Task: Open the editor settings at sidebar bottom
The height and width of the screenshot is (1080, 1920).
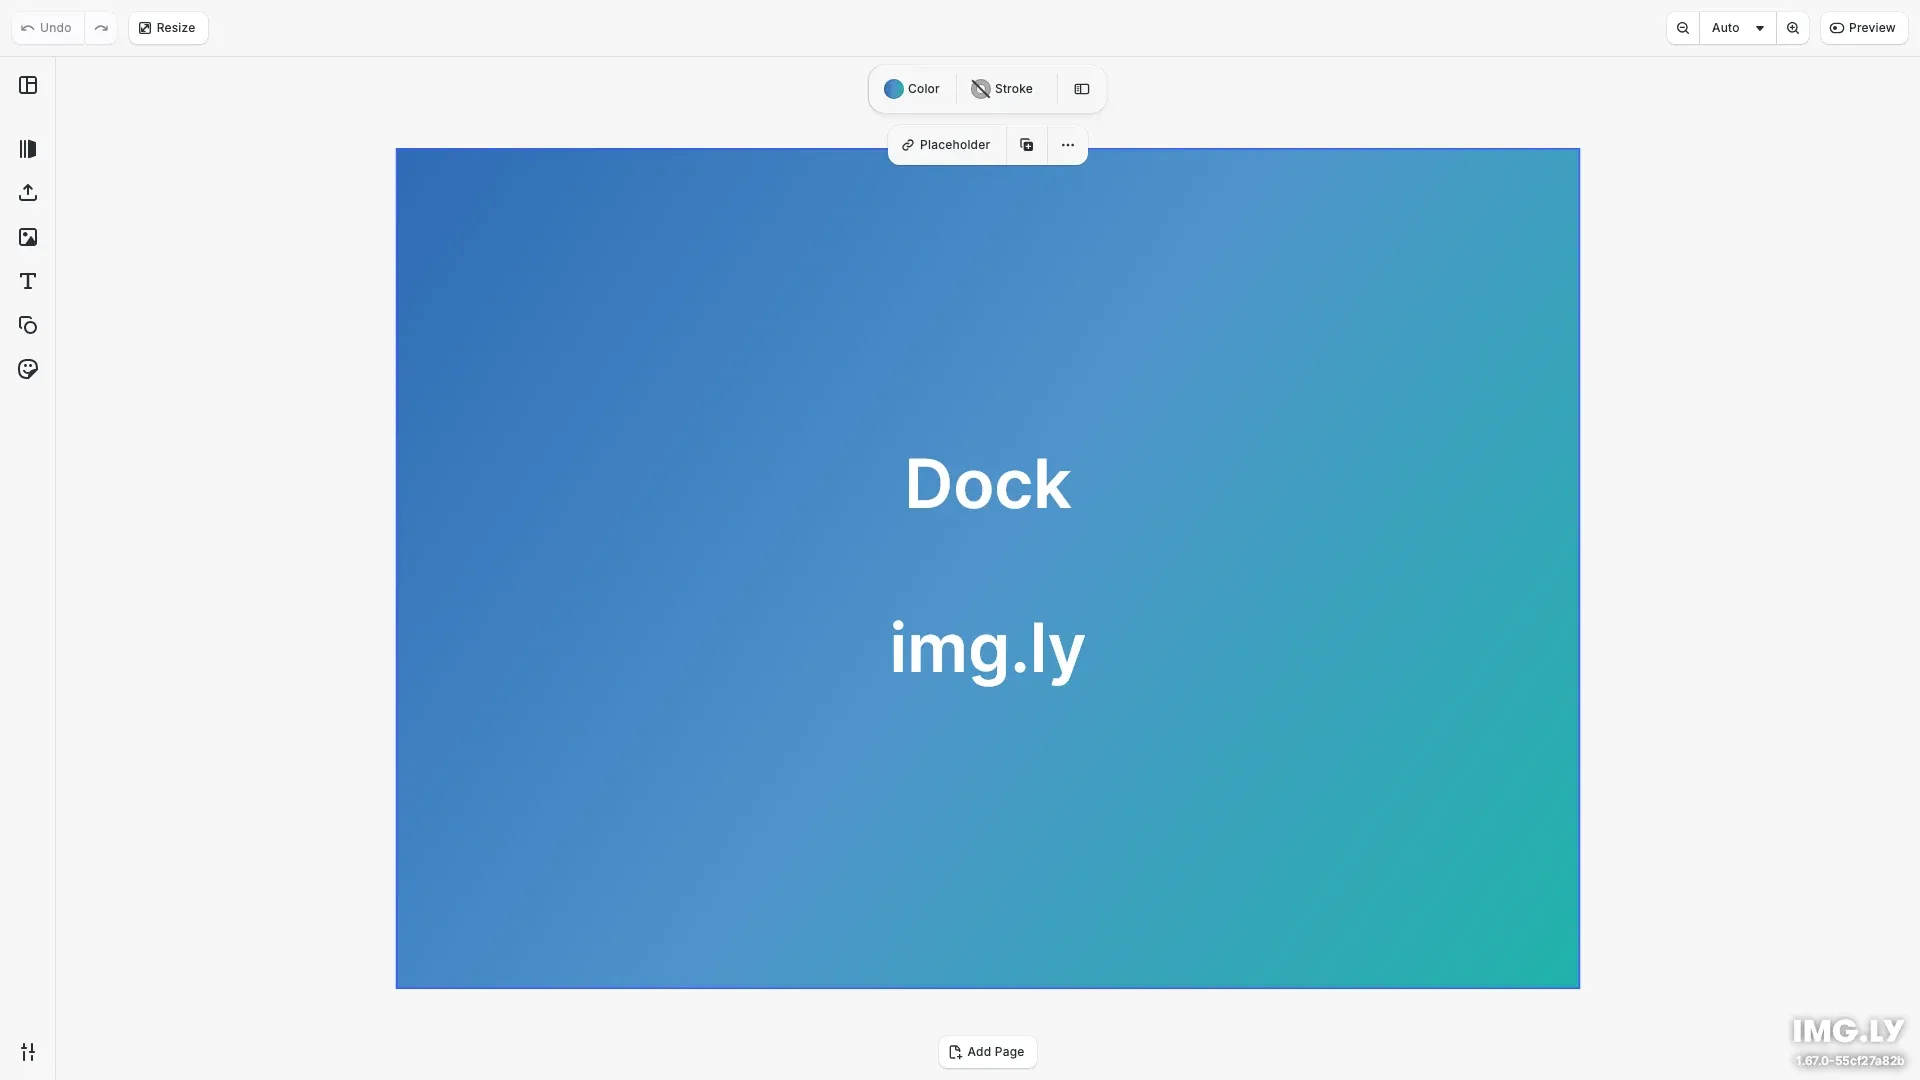Action: (27, 1051)
